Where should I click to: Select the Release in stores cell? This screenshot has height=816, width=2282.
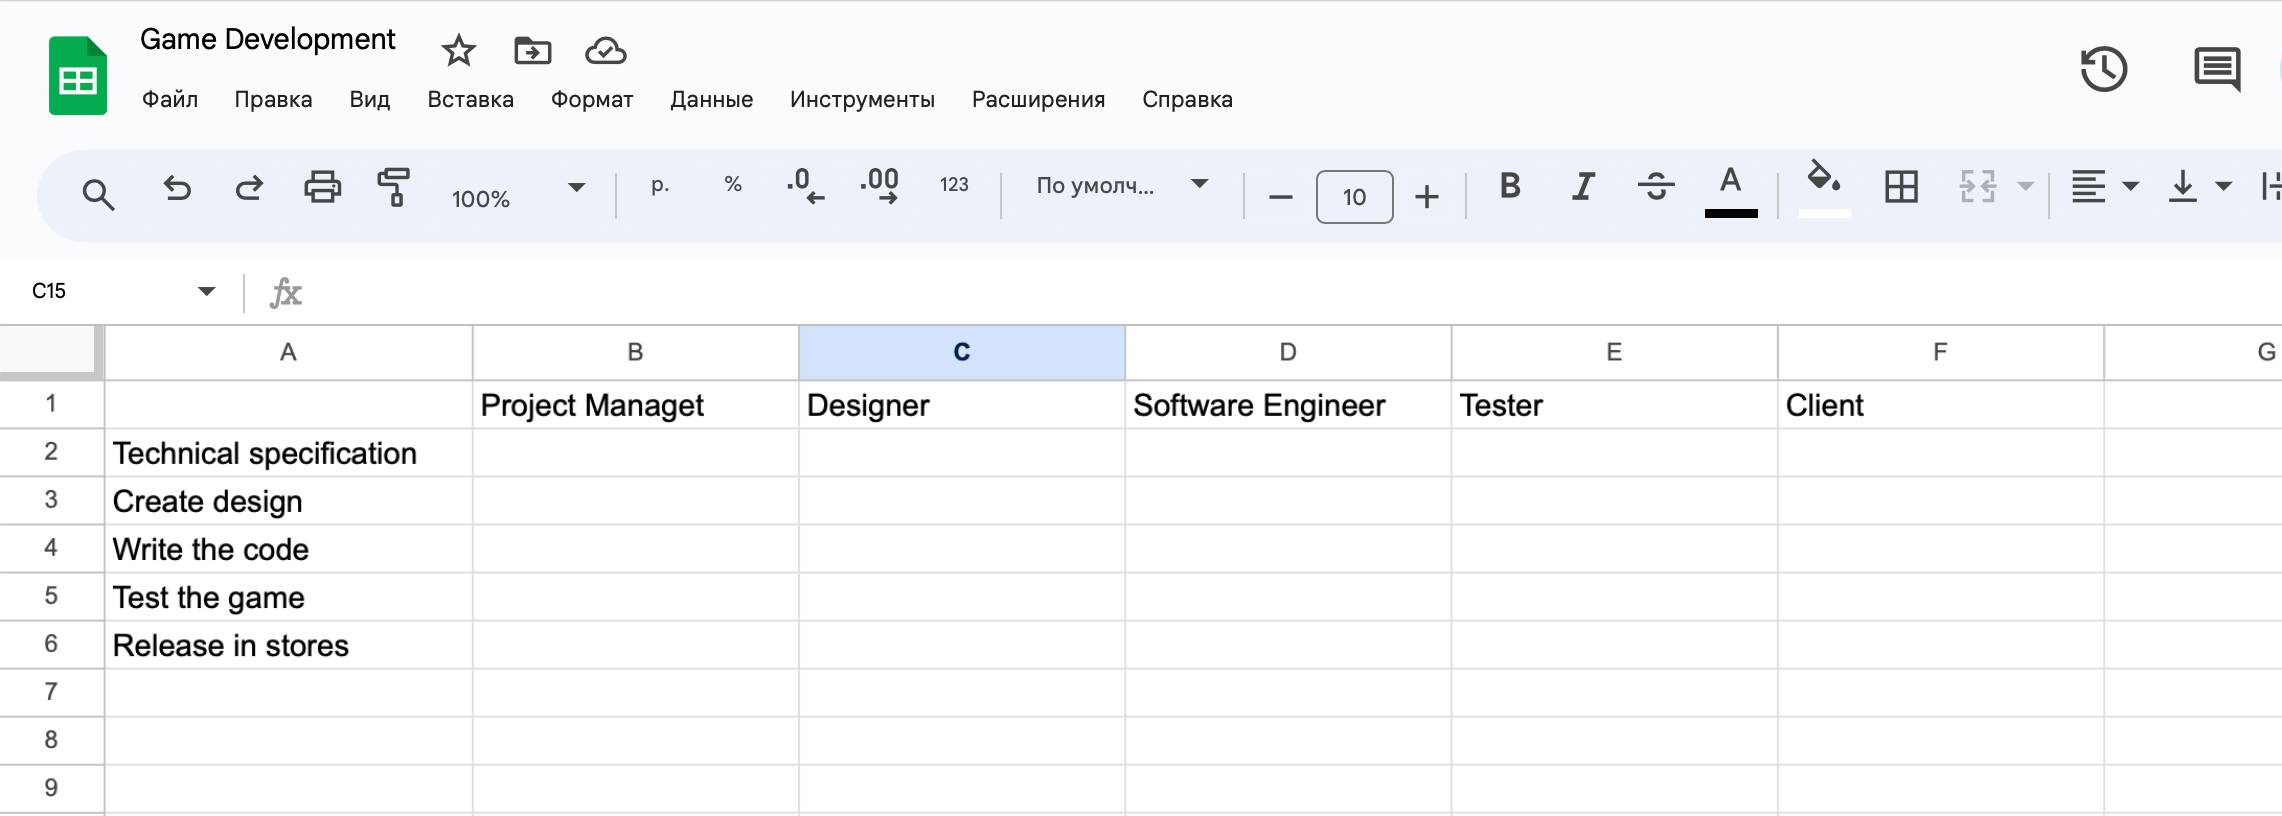pyautogui.click(x=288, y=645)
